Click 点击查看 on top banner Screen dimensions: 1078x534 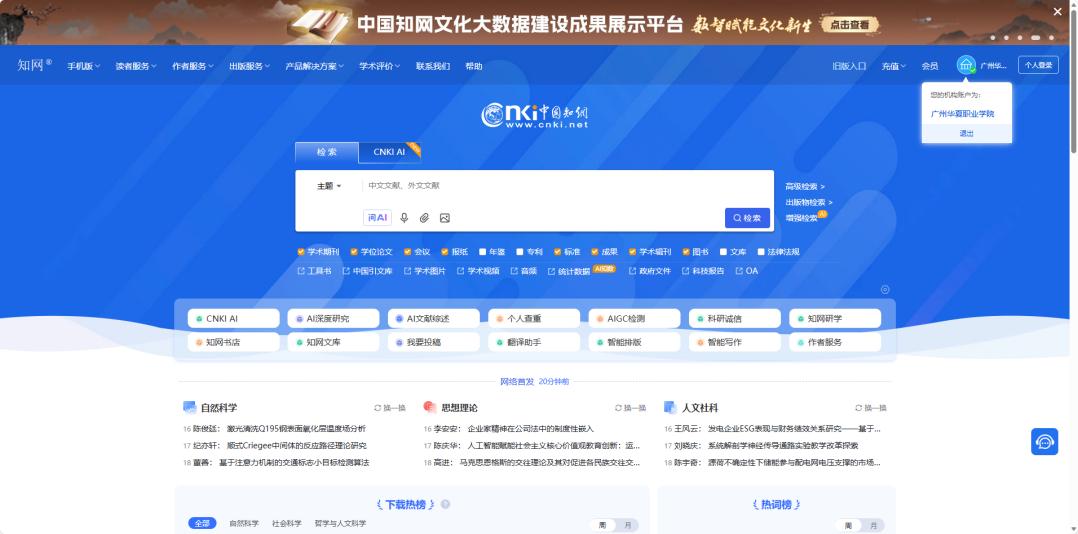(849, 25)
